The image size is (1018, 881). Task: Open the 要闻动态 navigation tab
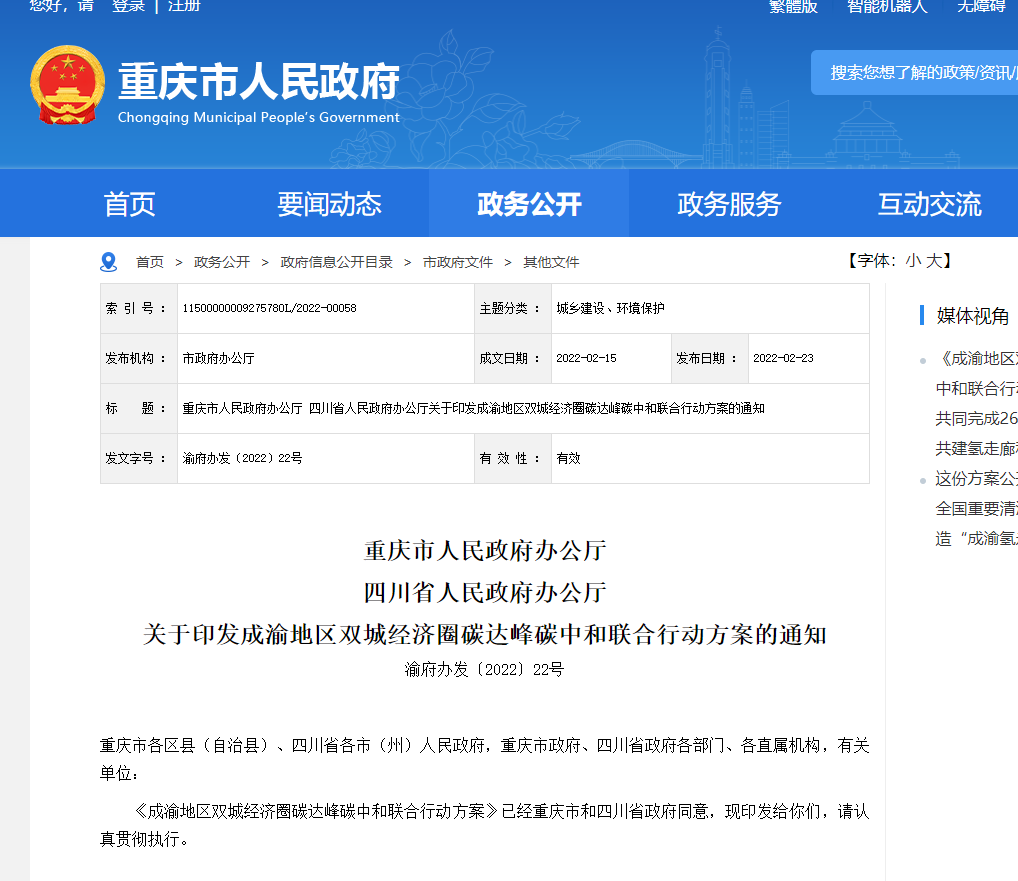click(329, 204)
